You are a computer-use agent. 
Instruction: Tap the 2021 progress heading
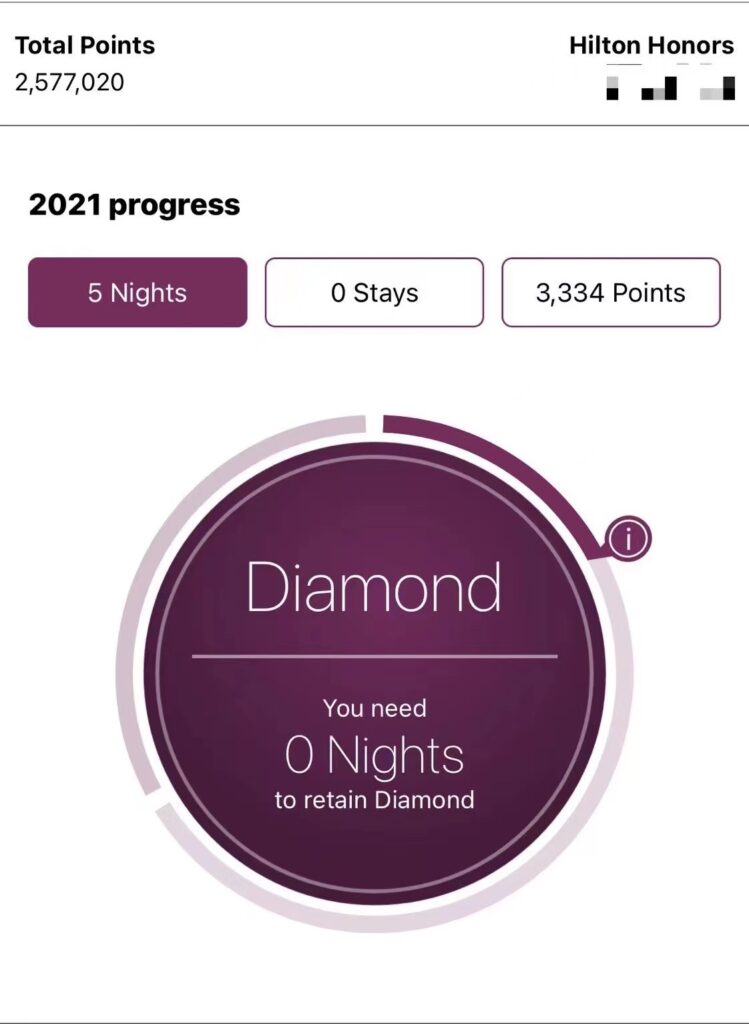pos(135,204)
